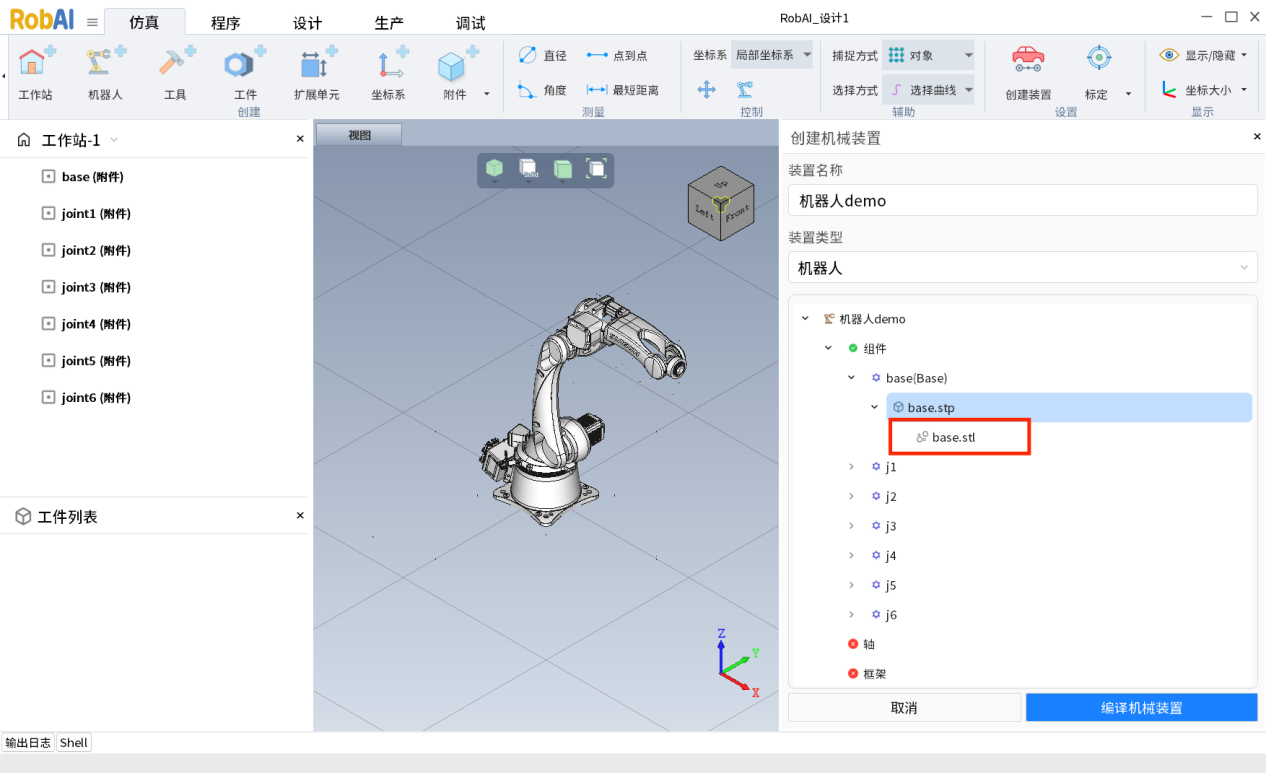This screenshot has width=1266, height=773.
Task: Collapse the 机器人demo tree node
Action: click(805, 319)
